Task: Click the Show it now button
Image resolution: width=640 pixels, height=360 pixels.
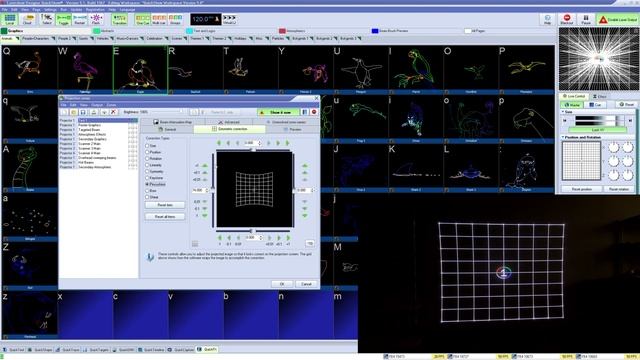Action: [x=278, y=112]
